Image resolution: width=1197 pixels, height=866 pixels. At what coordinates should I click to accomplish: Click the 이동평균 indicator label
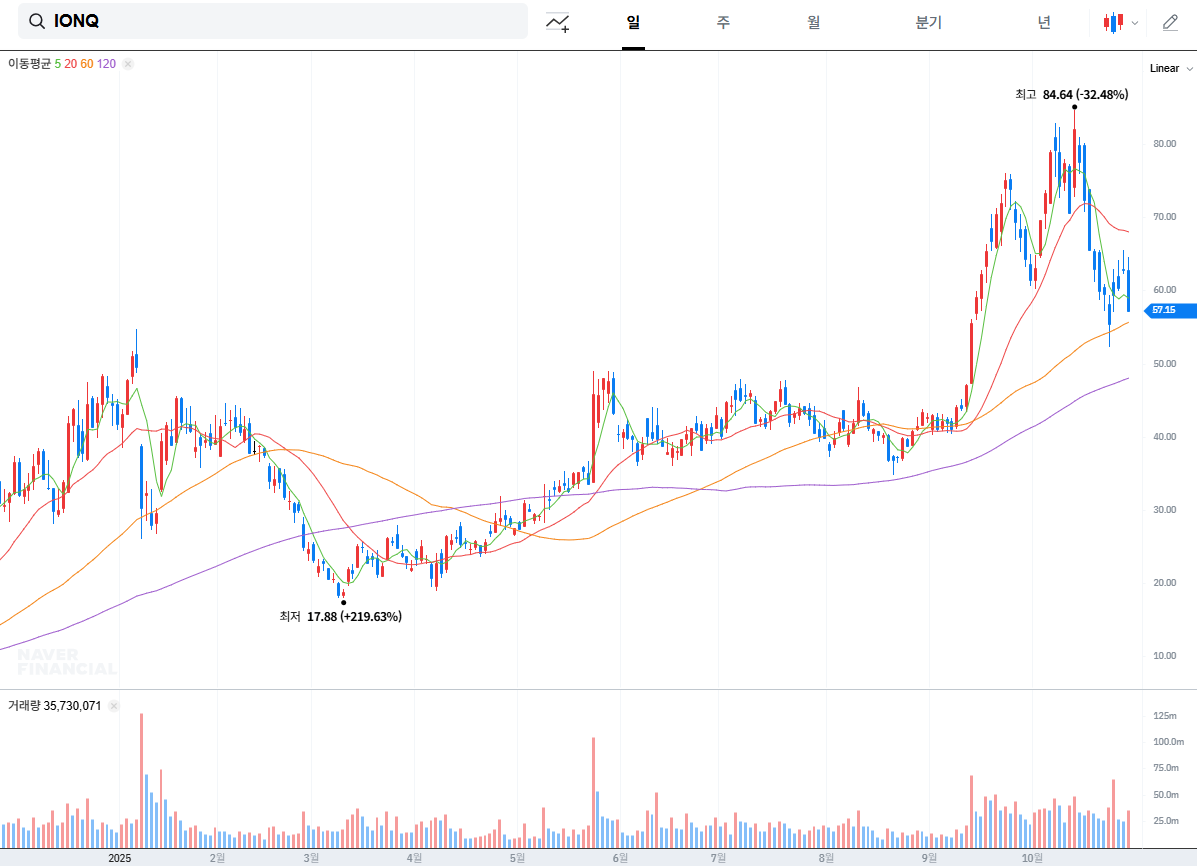point(29,64)
